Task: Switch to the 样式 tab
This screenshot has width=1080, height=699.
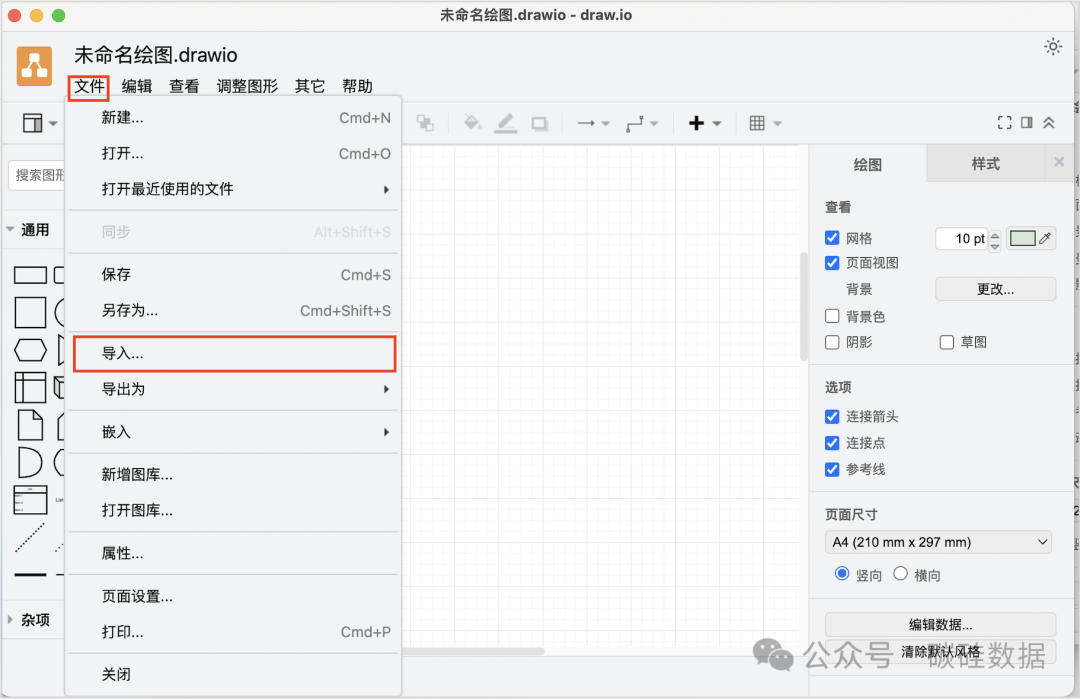Action: 985,164
